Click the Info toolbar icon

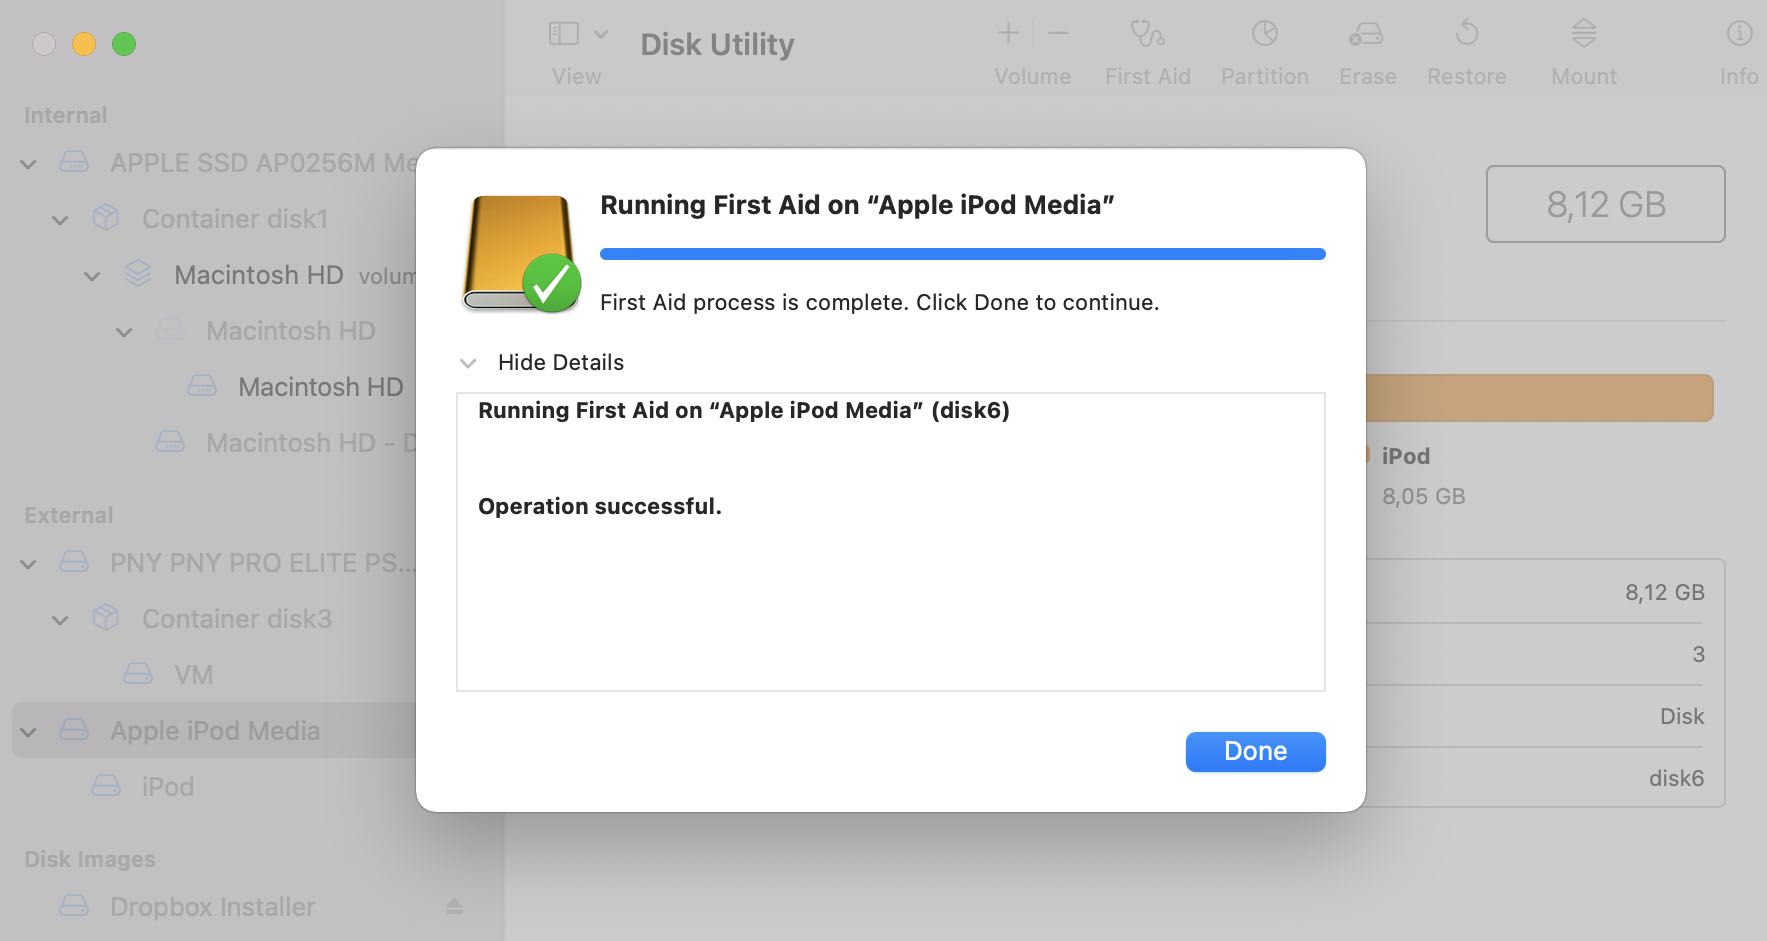[1739, 33]
